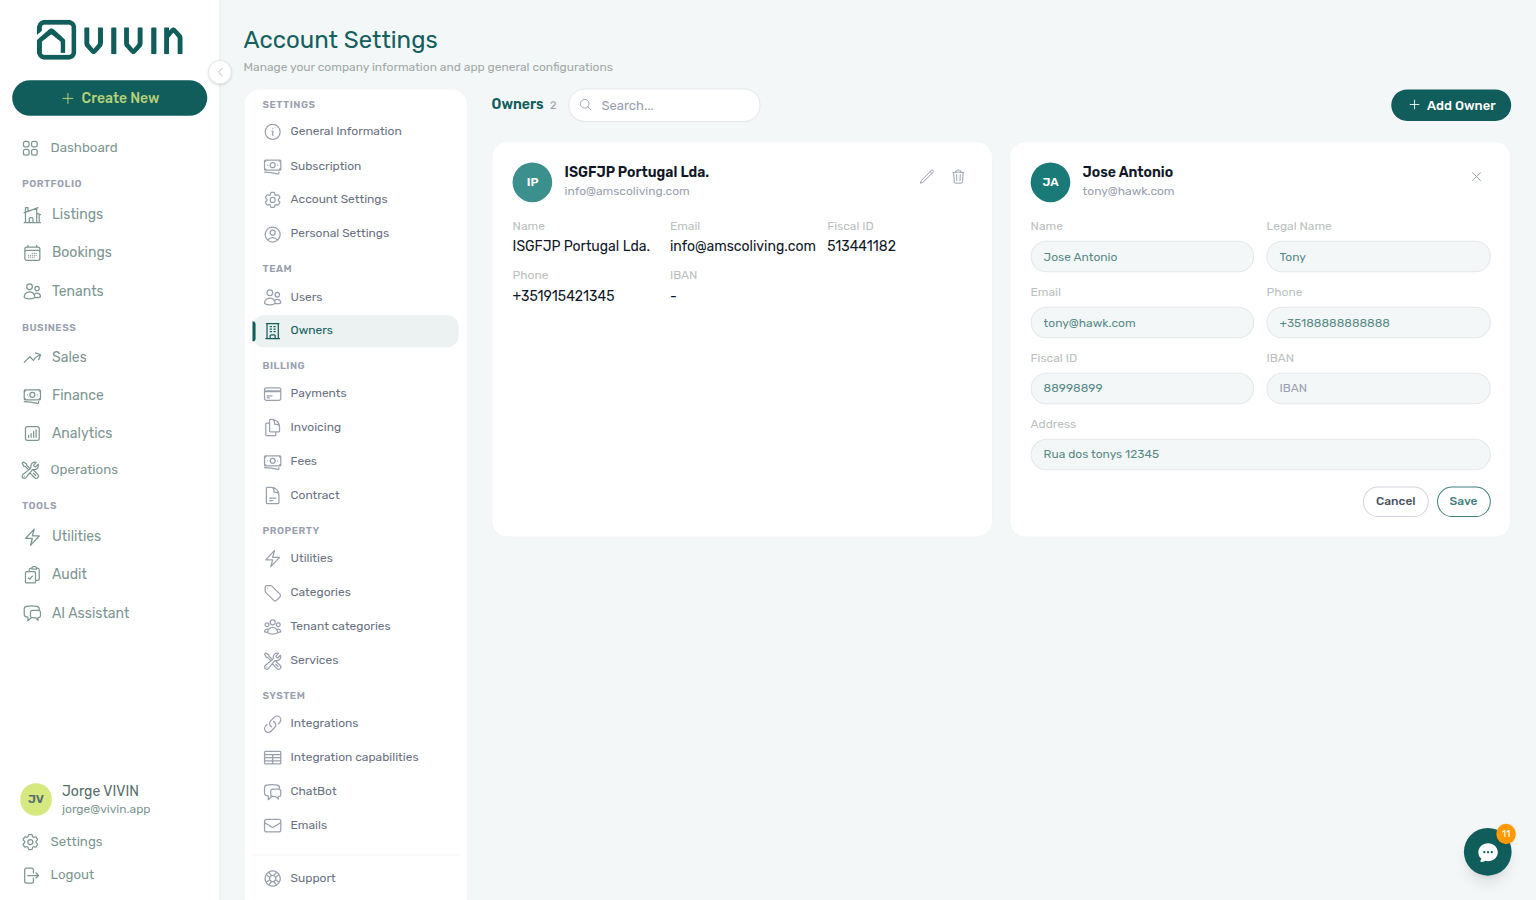Click the Finance banknote icon
1536x900 pixels.
tap(32, 395)
